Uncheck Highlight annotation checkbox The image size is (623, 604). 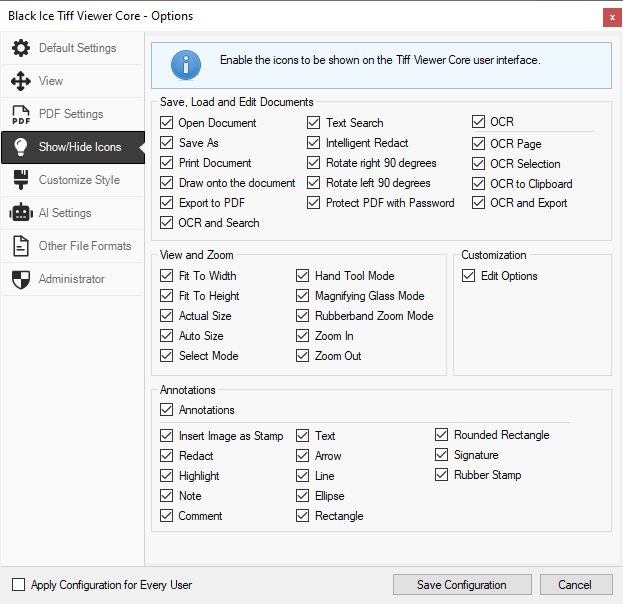pos(166,475)
